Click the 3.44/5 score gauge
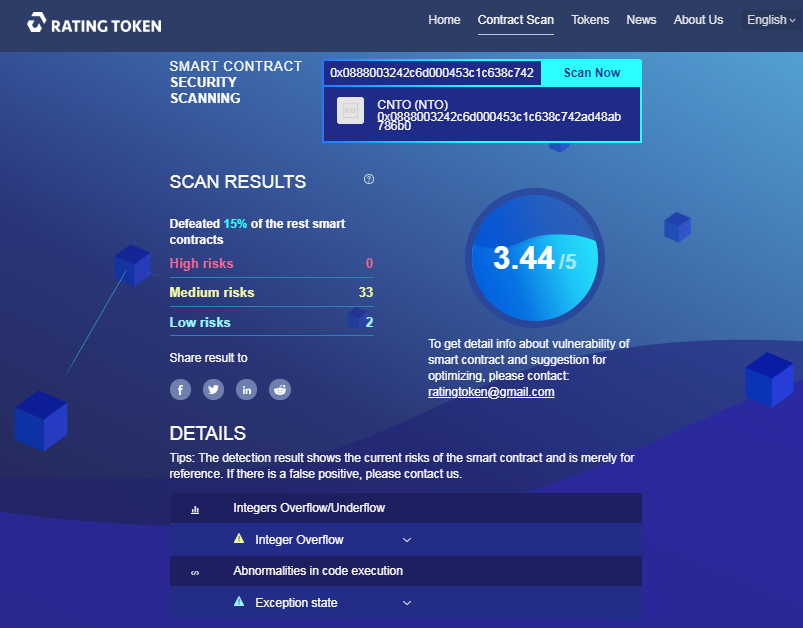Screen dimensions: 803x628 [535, 258]
